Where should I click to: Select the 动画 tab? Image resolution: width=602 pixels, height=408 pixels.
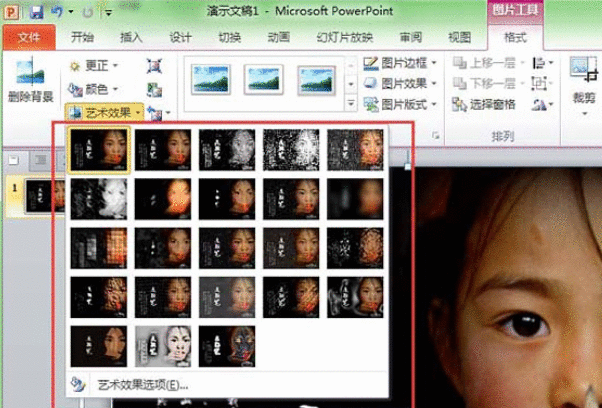[279, 37]
